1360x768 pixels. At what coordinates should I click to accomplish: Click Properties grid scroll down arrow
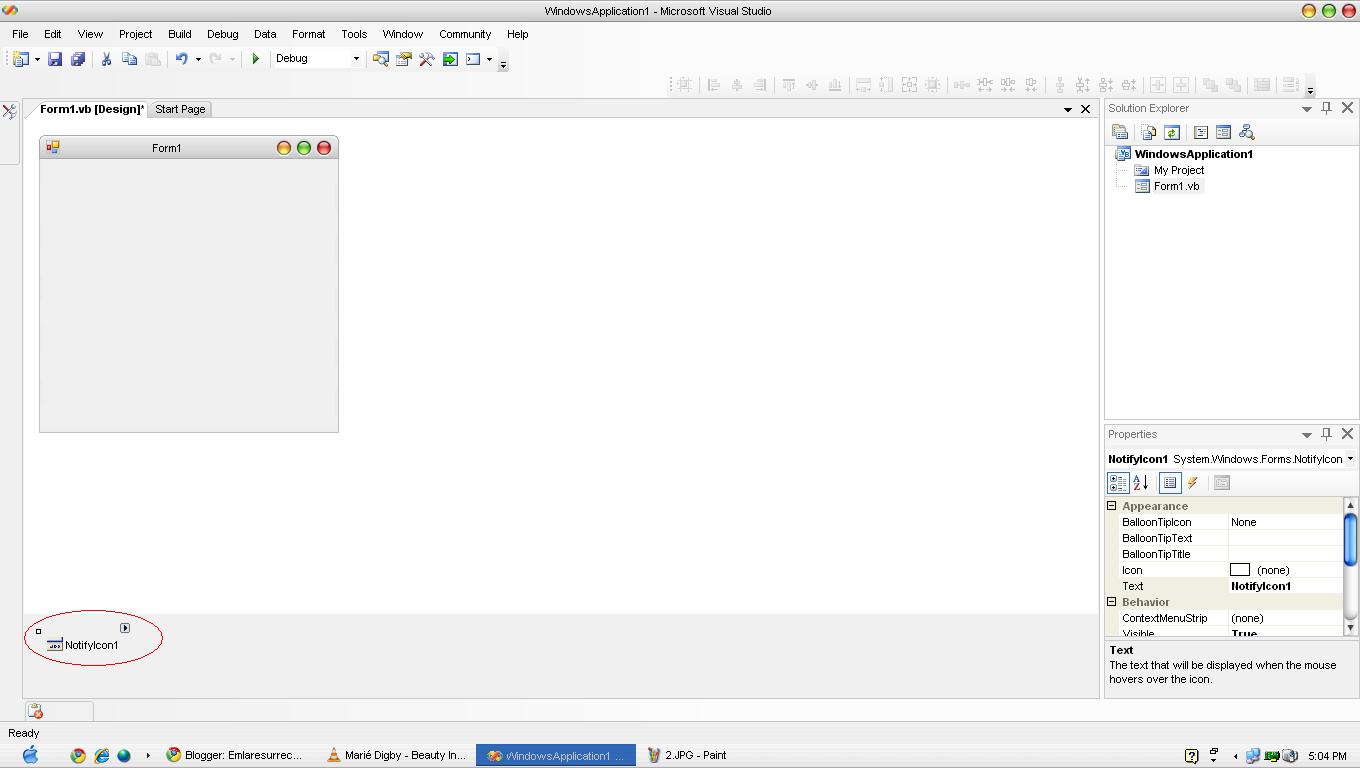click(1350, 627)
